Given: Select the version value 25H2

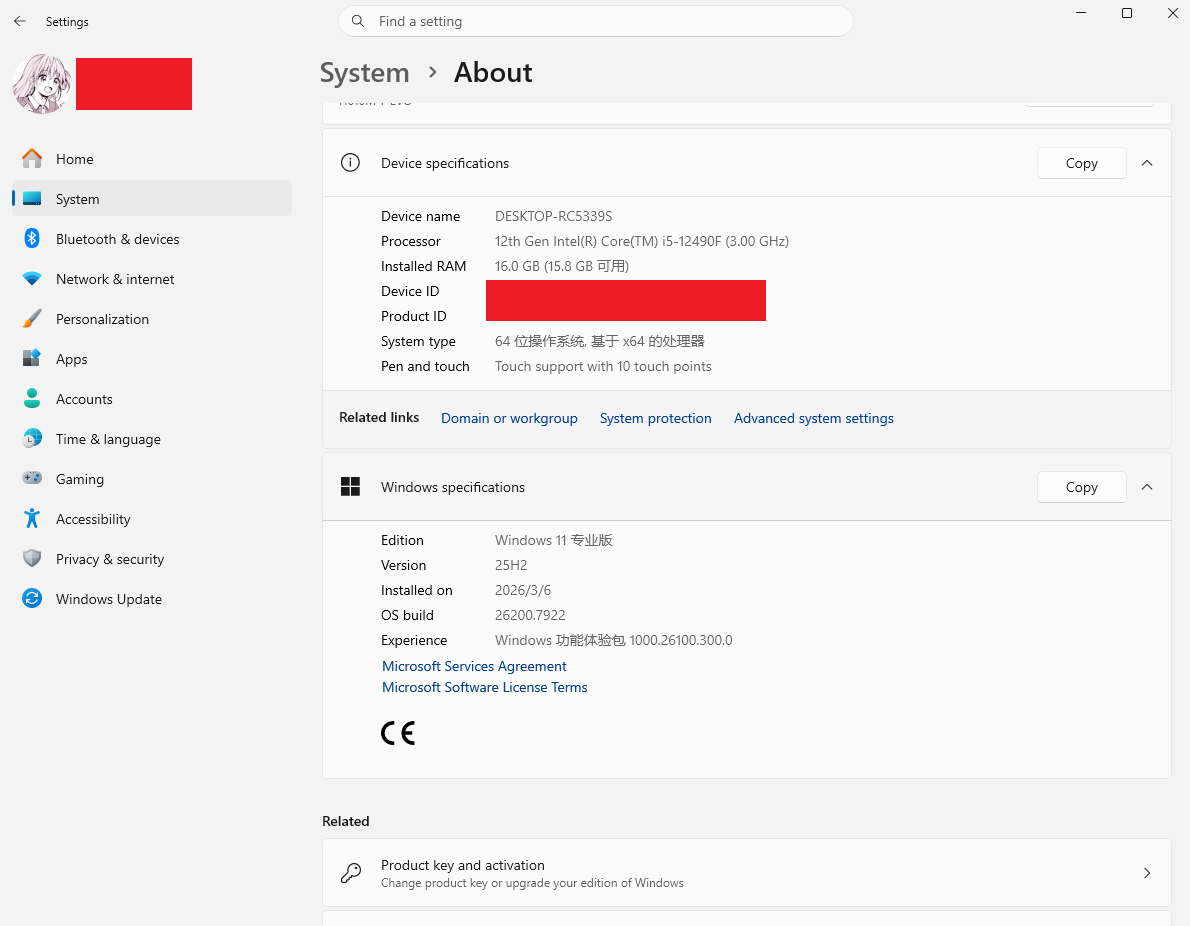Looking at the screenshot, I should coord(511,565).
